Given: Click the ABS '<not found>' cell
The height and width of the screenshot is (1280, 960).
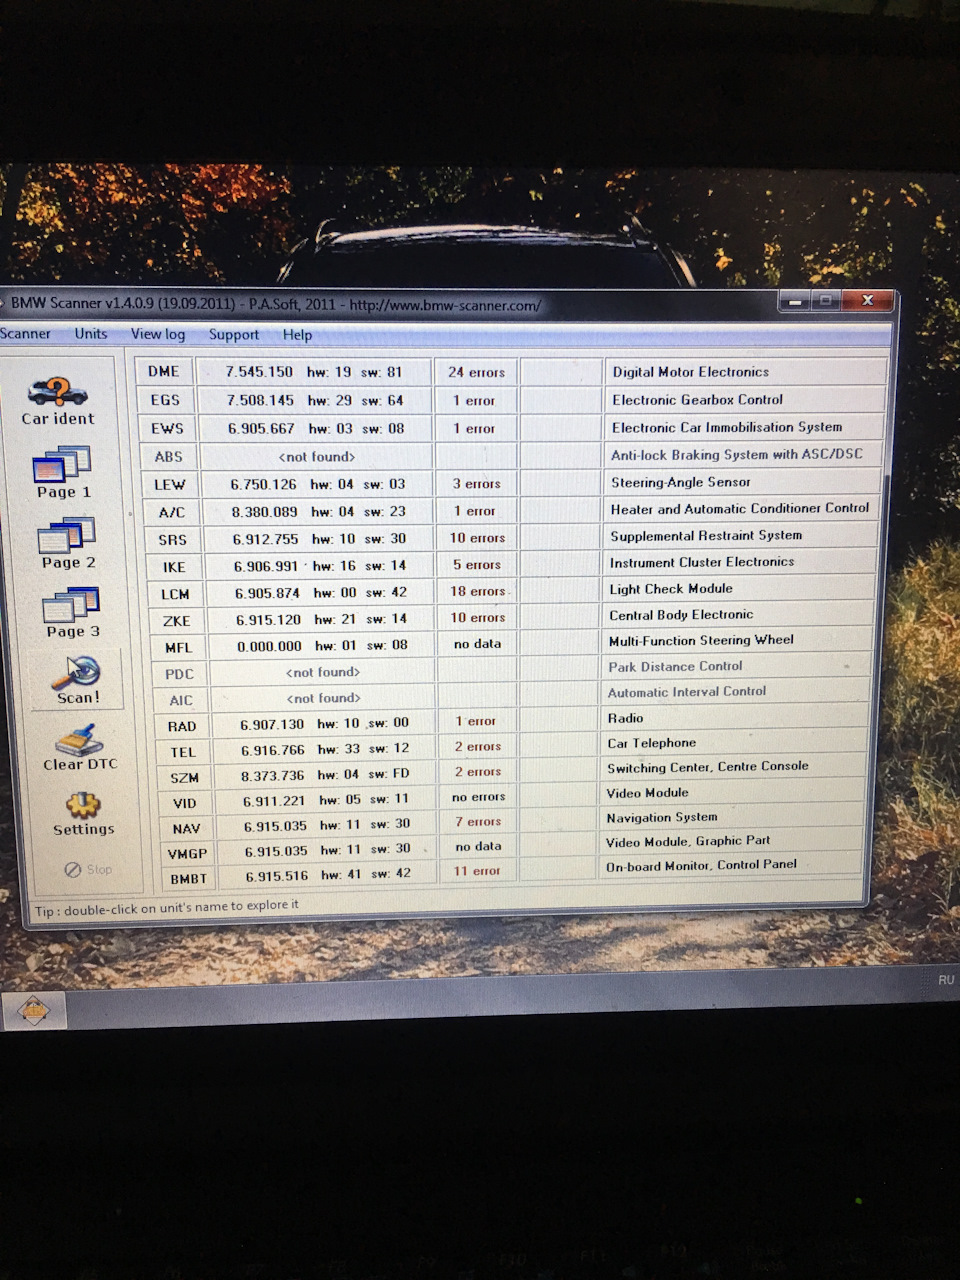Looking at the screenshot, I should click(317, 456).
